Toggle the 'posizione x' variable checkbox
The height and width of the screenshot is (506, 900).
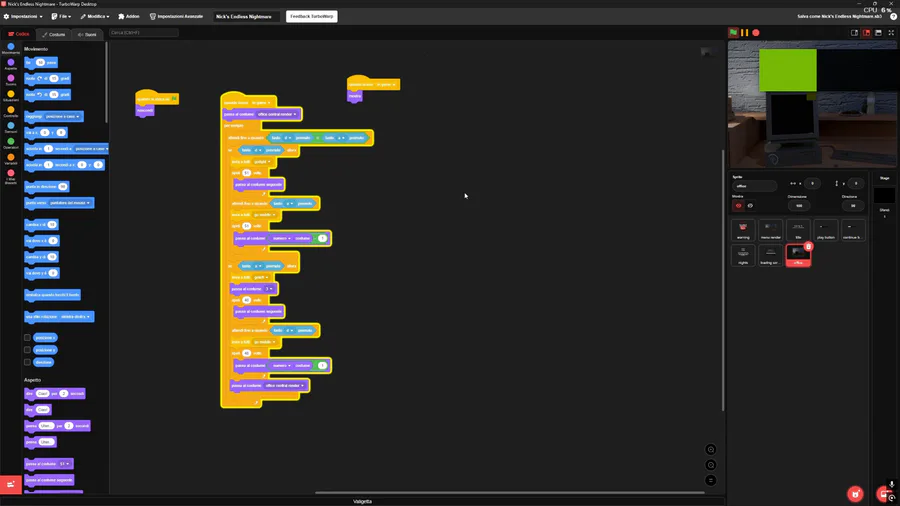[x=27, y=337]
